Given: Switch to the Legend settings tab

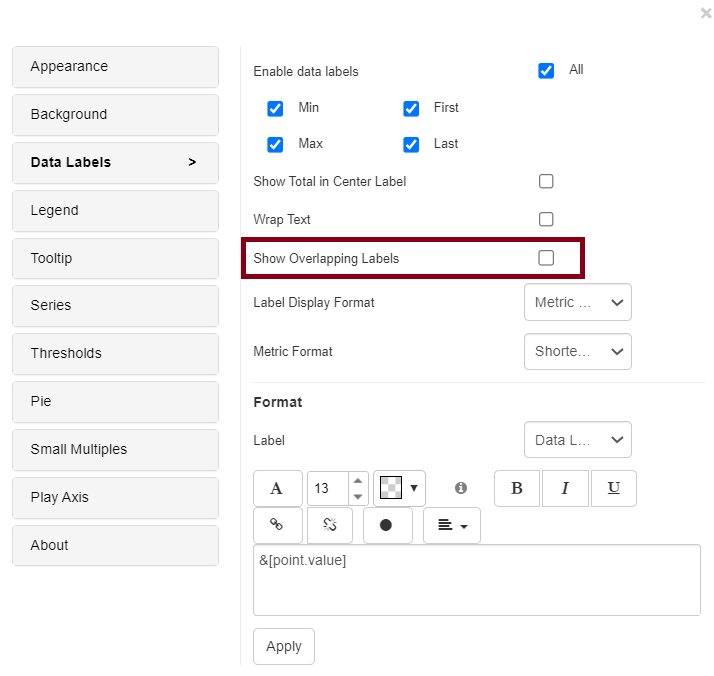Looking at the screenshot, I should [115, 210].
